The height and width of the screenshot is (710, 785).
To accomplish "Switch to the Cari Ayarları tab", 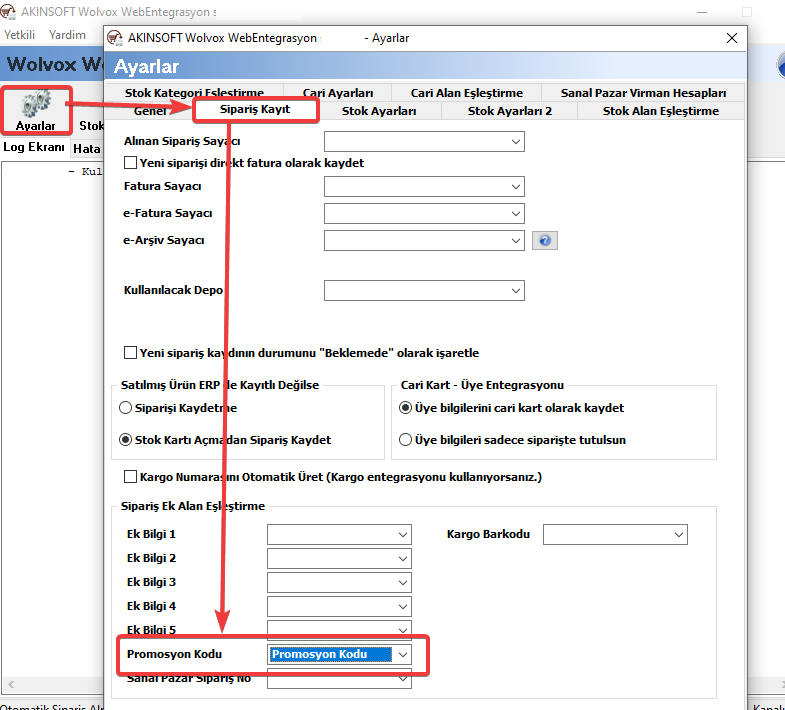I will [338, 93].
